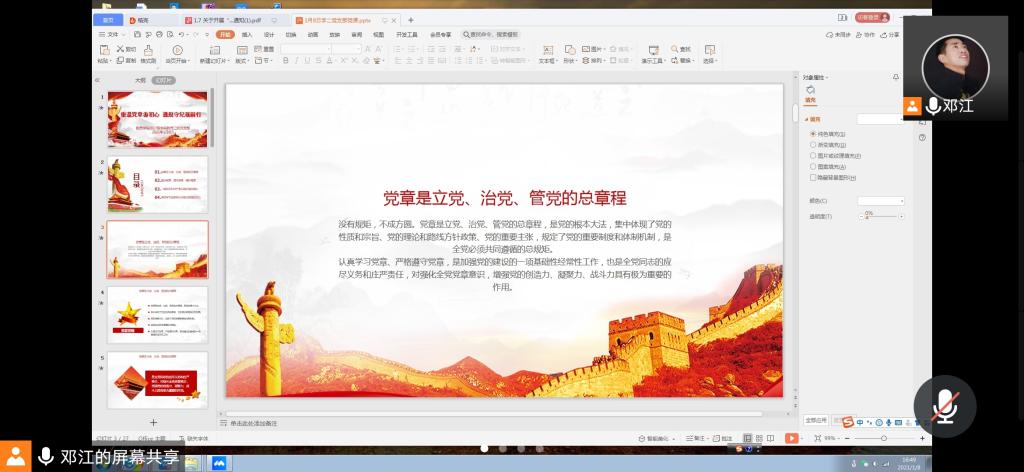The width and height of the screenshot is (1024, 472).
Task: Start slideshow from current slide icon
Action: (177, 50)
